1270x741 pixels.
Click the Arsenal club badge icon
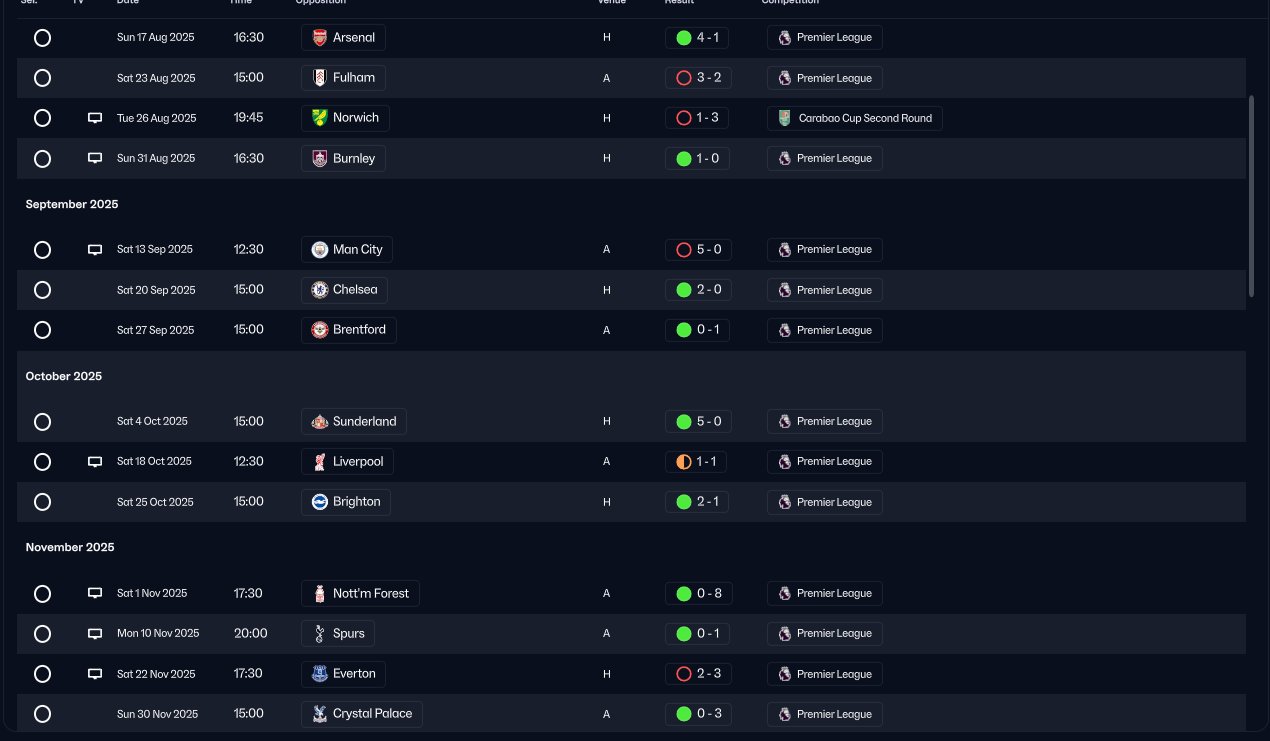[x=319, y=38]
